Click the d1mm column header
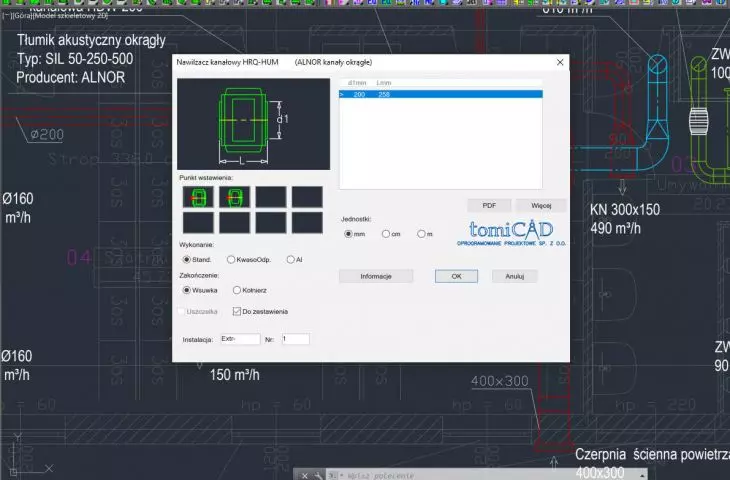This screenshot has width=730, height=480. click(x=357, y=83)
